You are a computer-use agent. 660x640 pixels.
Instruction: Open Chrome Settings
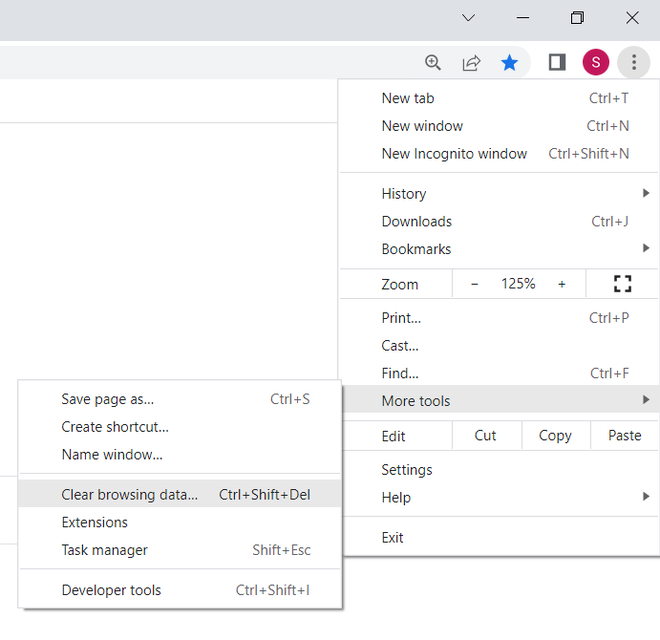click(407, 470)
